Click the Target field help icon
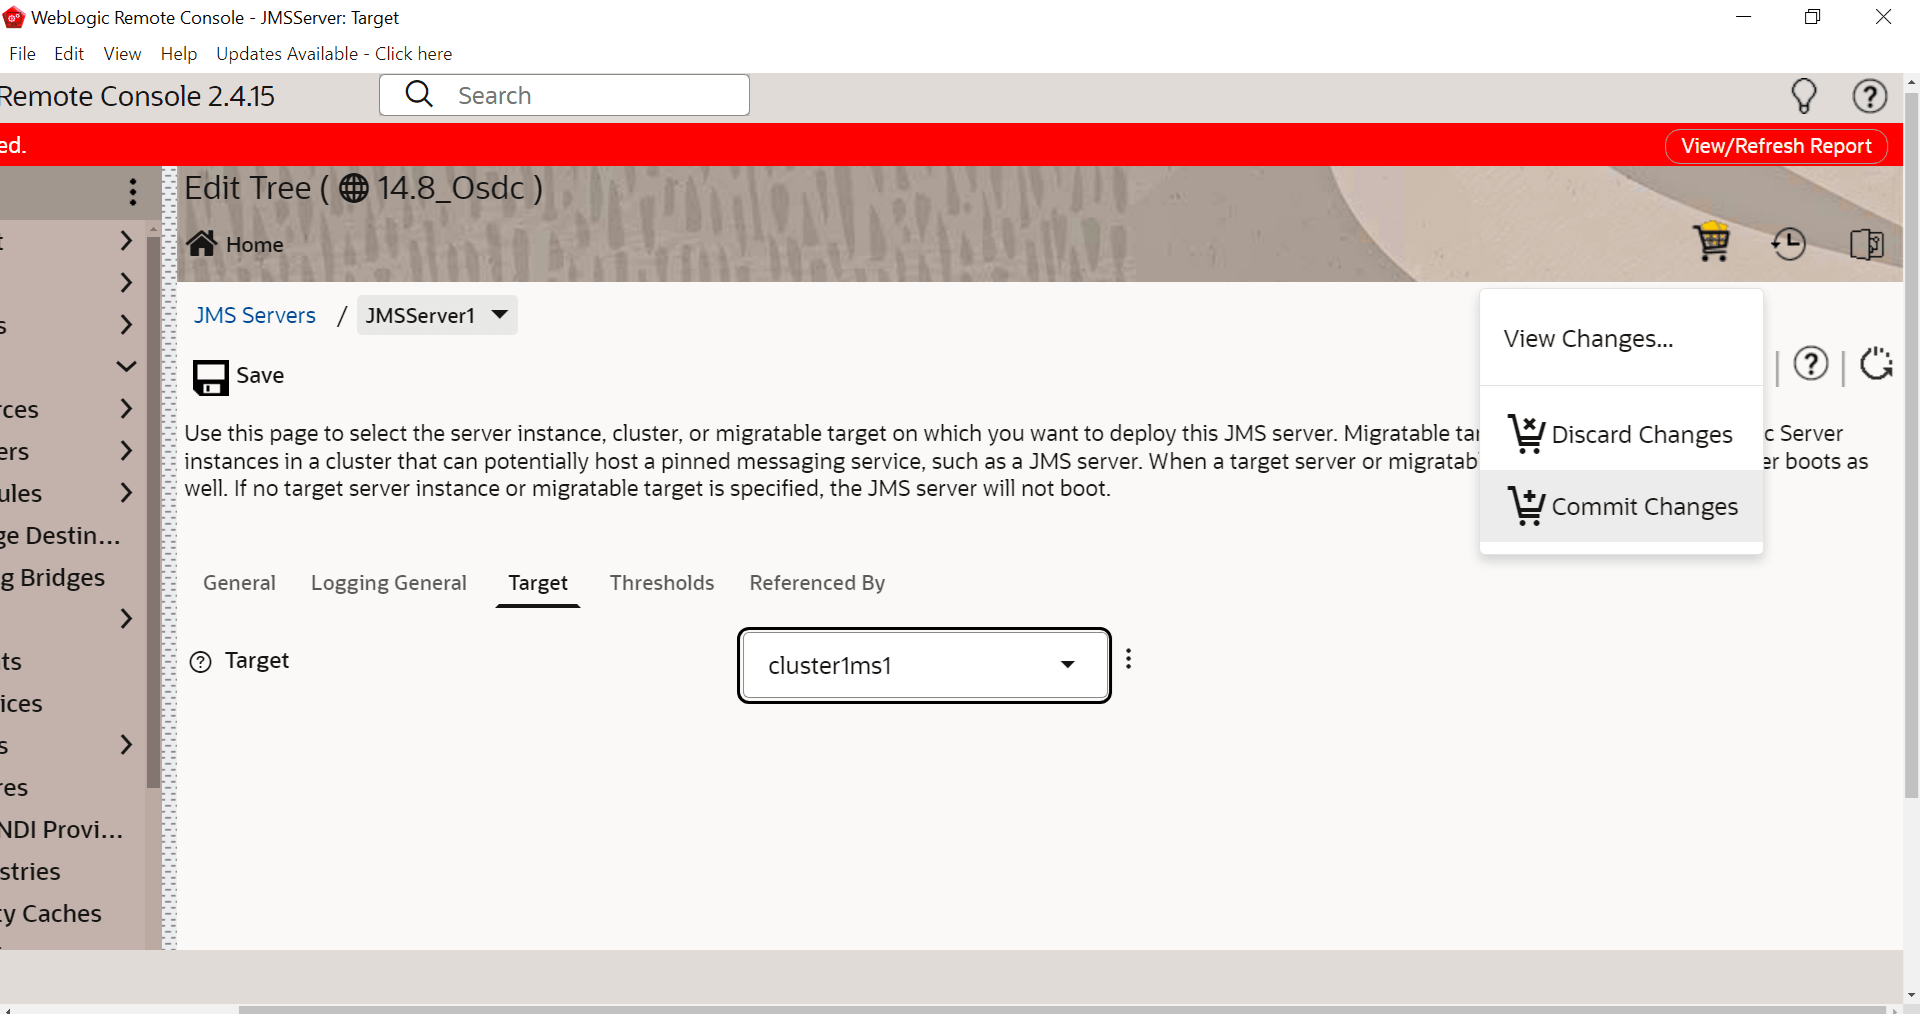The height and width of the screenshot is (1014, 1920). point(201,662)
